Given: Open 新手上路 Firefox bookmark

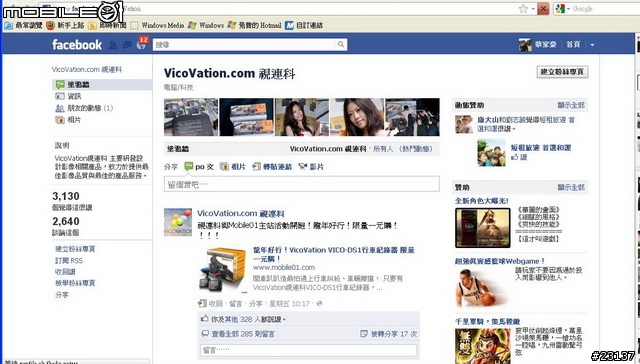Looking at the screenshot, I should click(65, 25).
